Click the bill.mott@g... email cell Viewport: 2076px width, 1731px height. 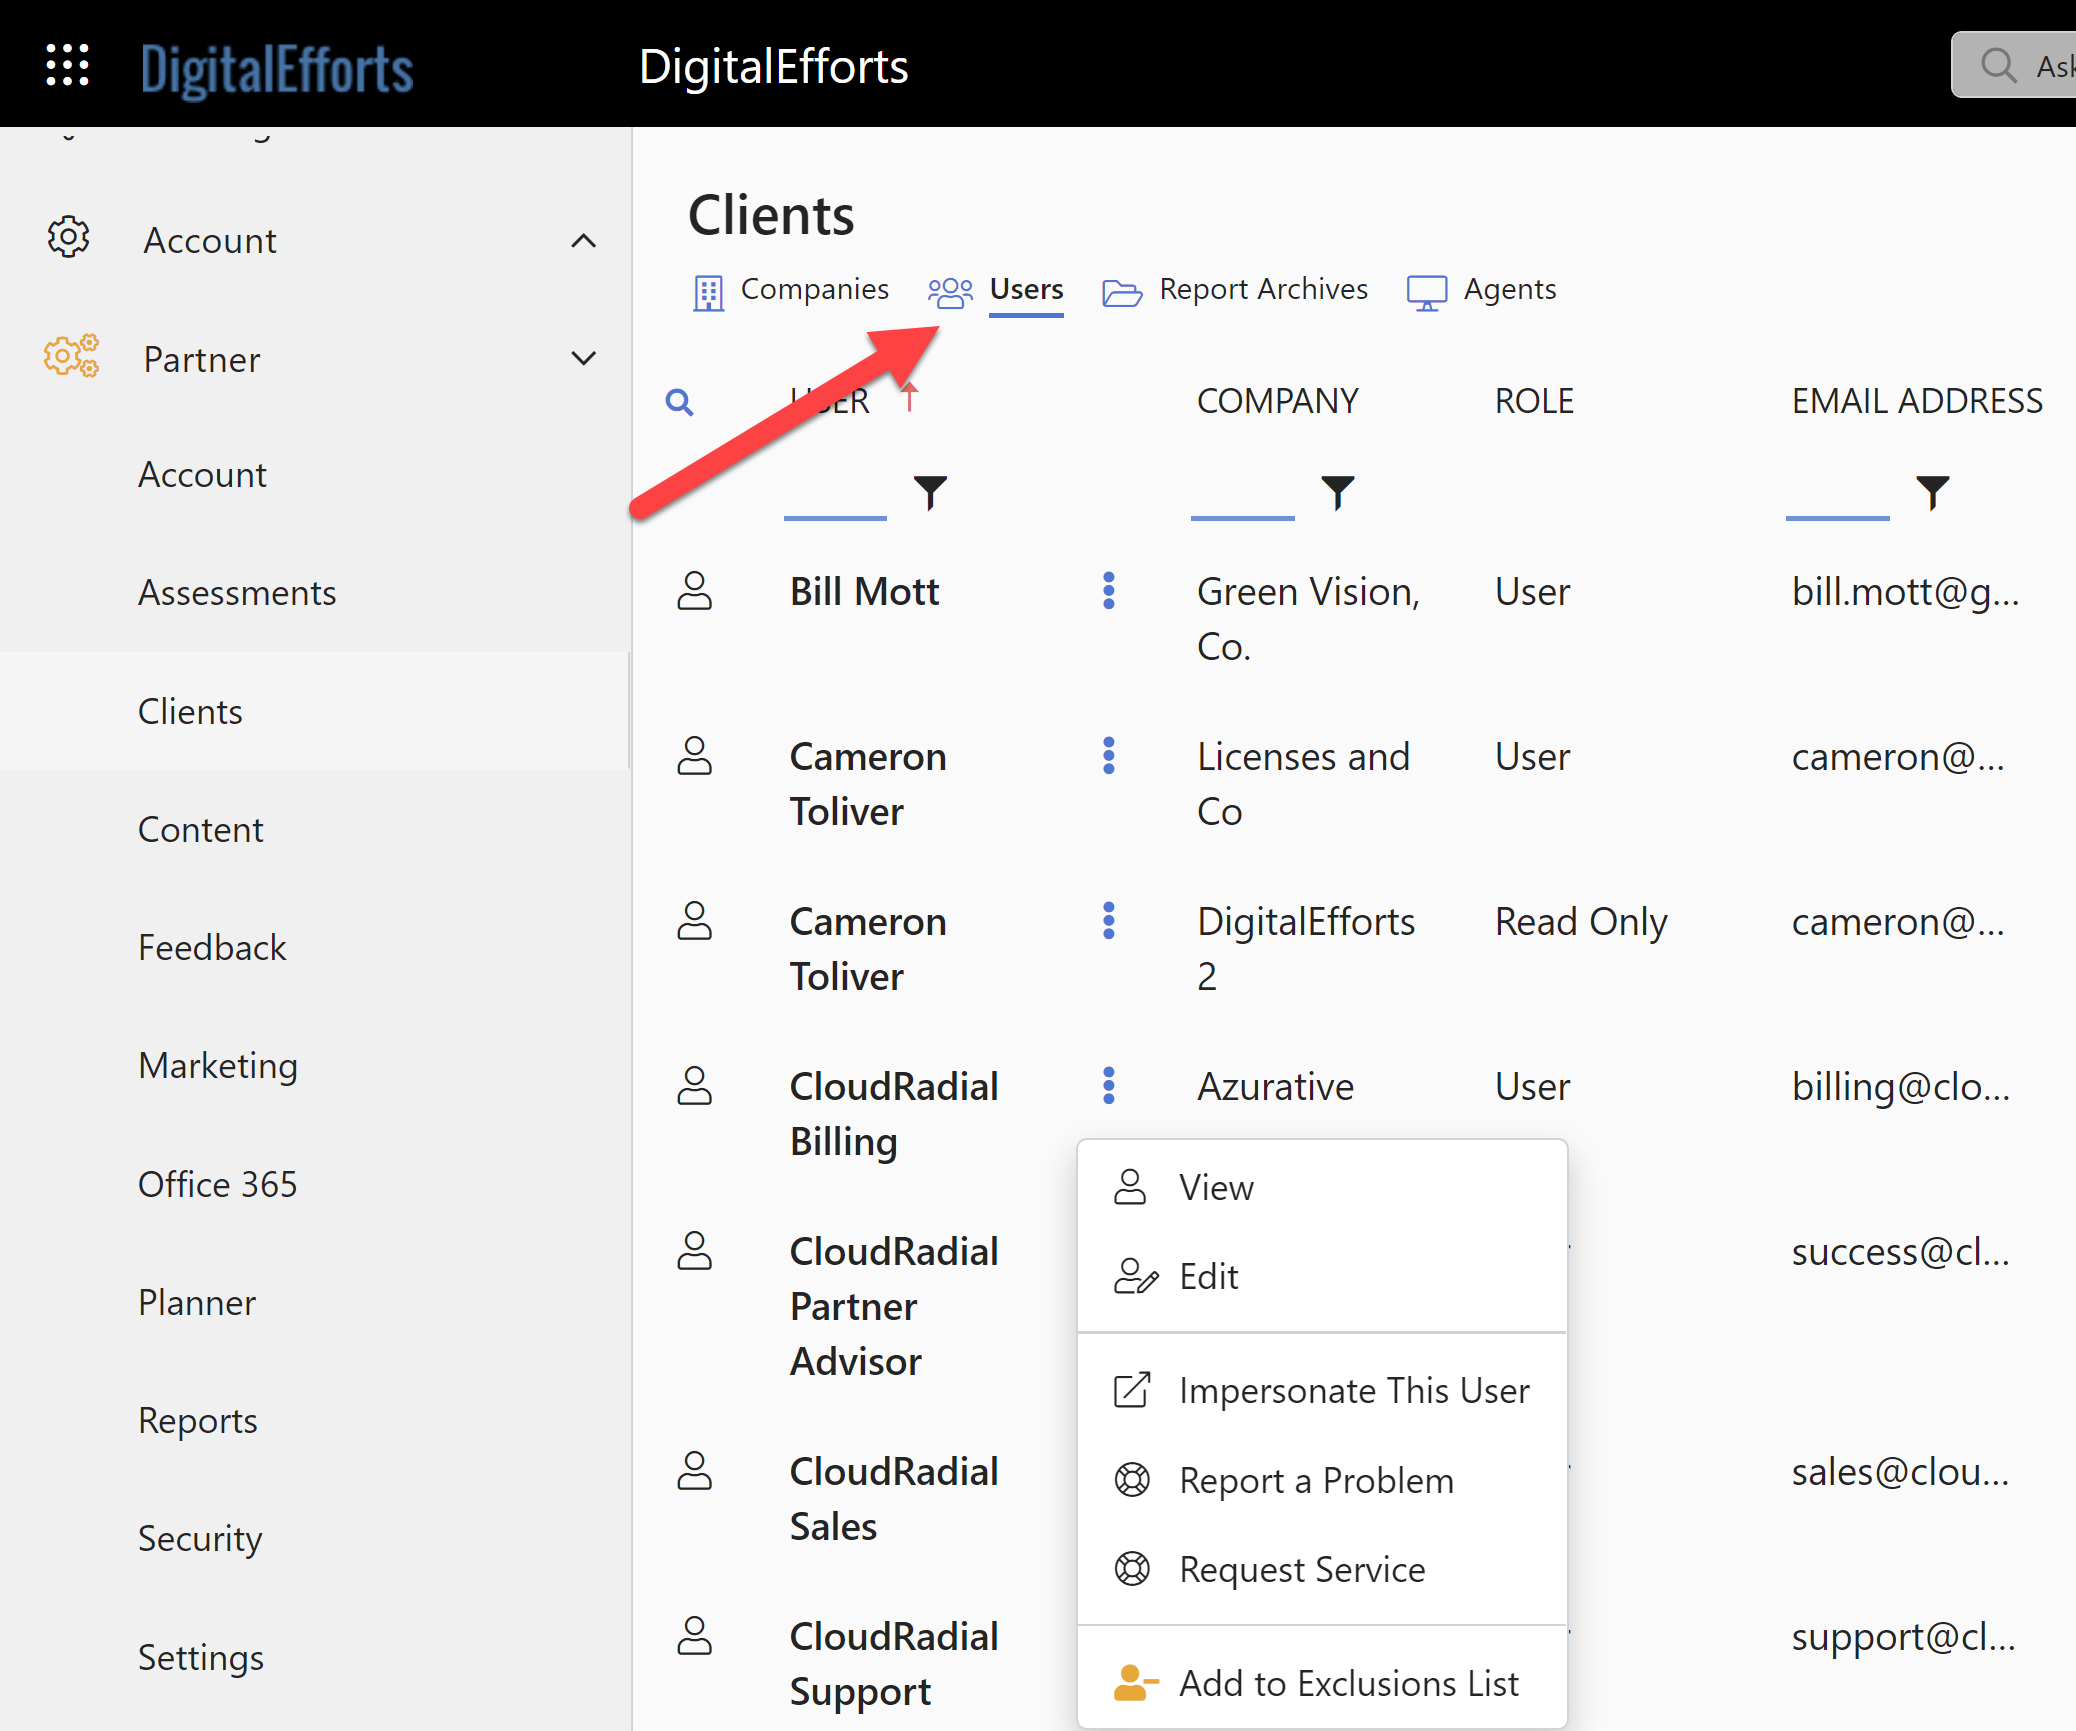pyautogui.click(x=1905, y=592)
